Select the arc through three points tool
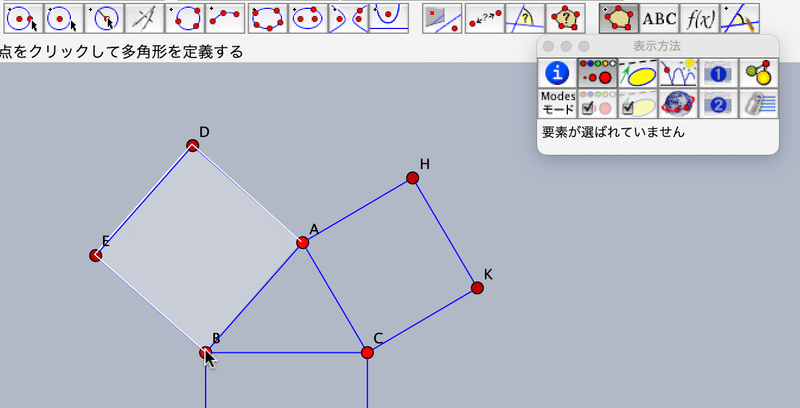This screenshot has height=408, width=800. coord(226,18)
